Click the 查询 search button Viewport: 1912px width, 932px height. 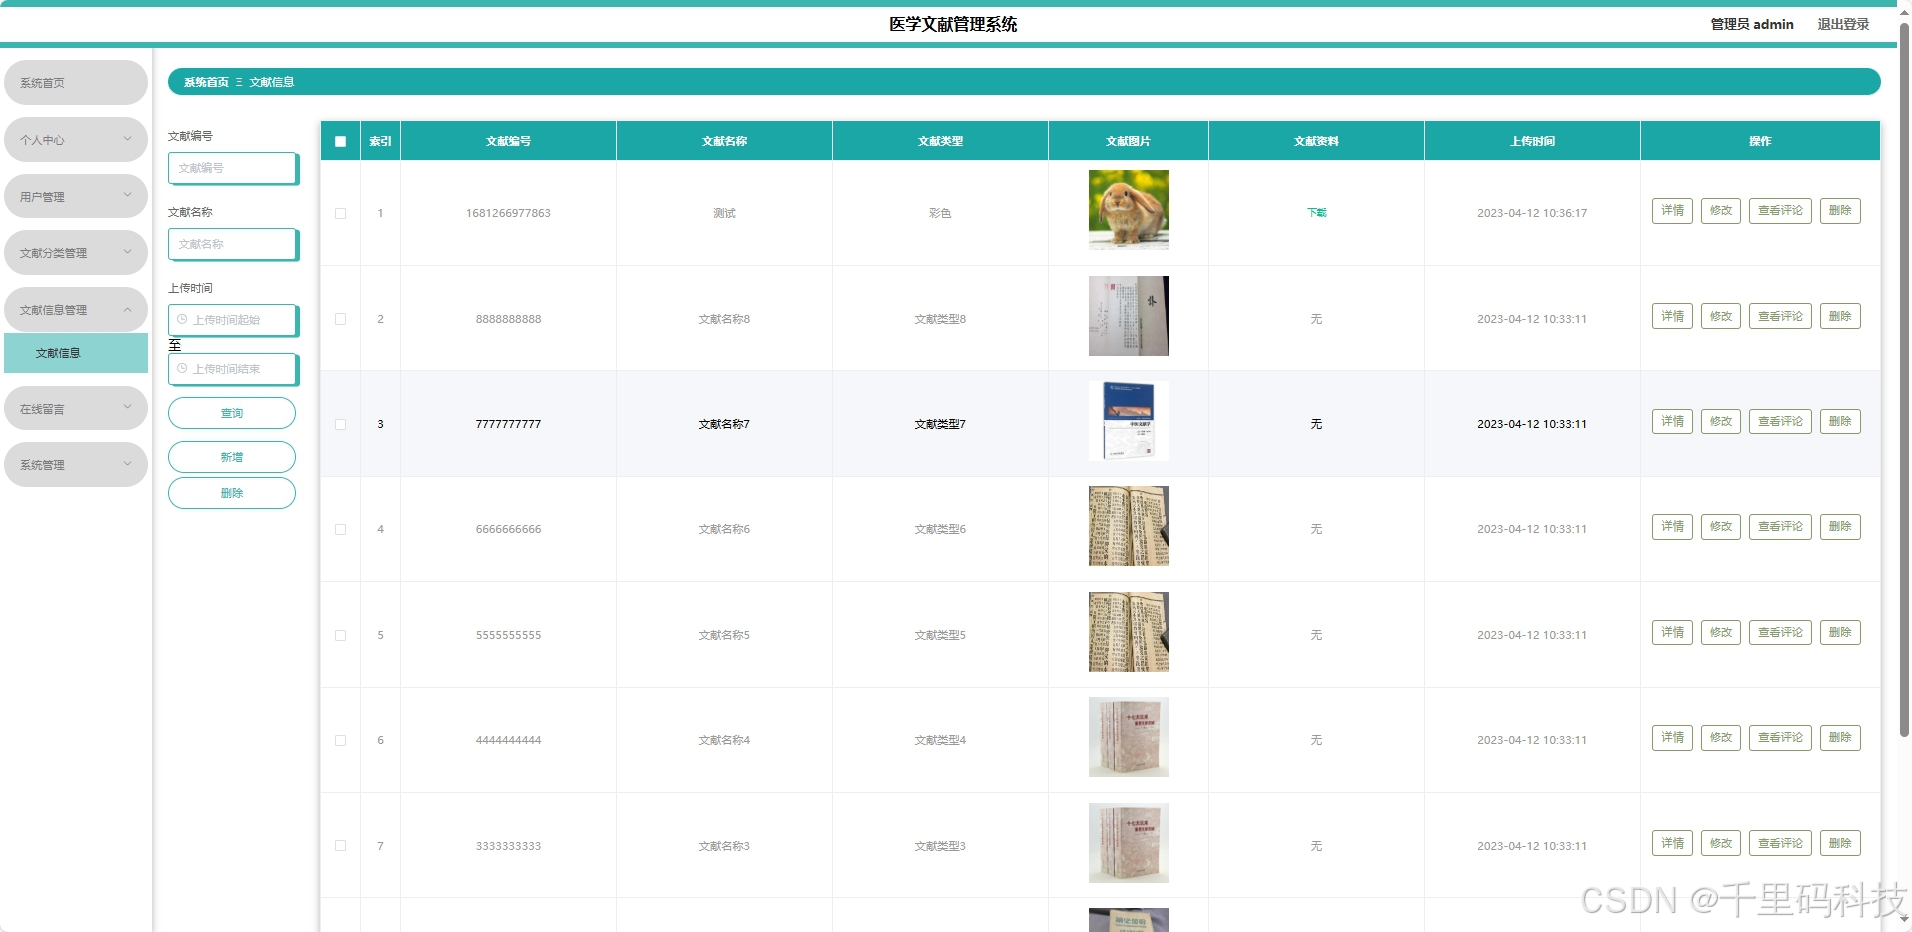pos(232,413)
